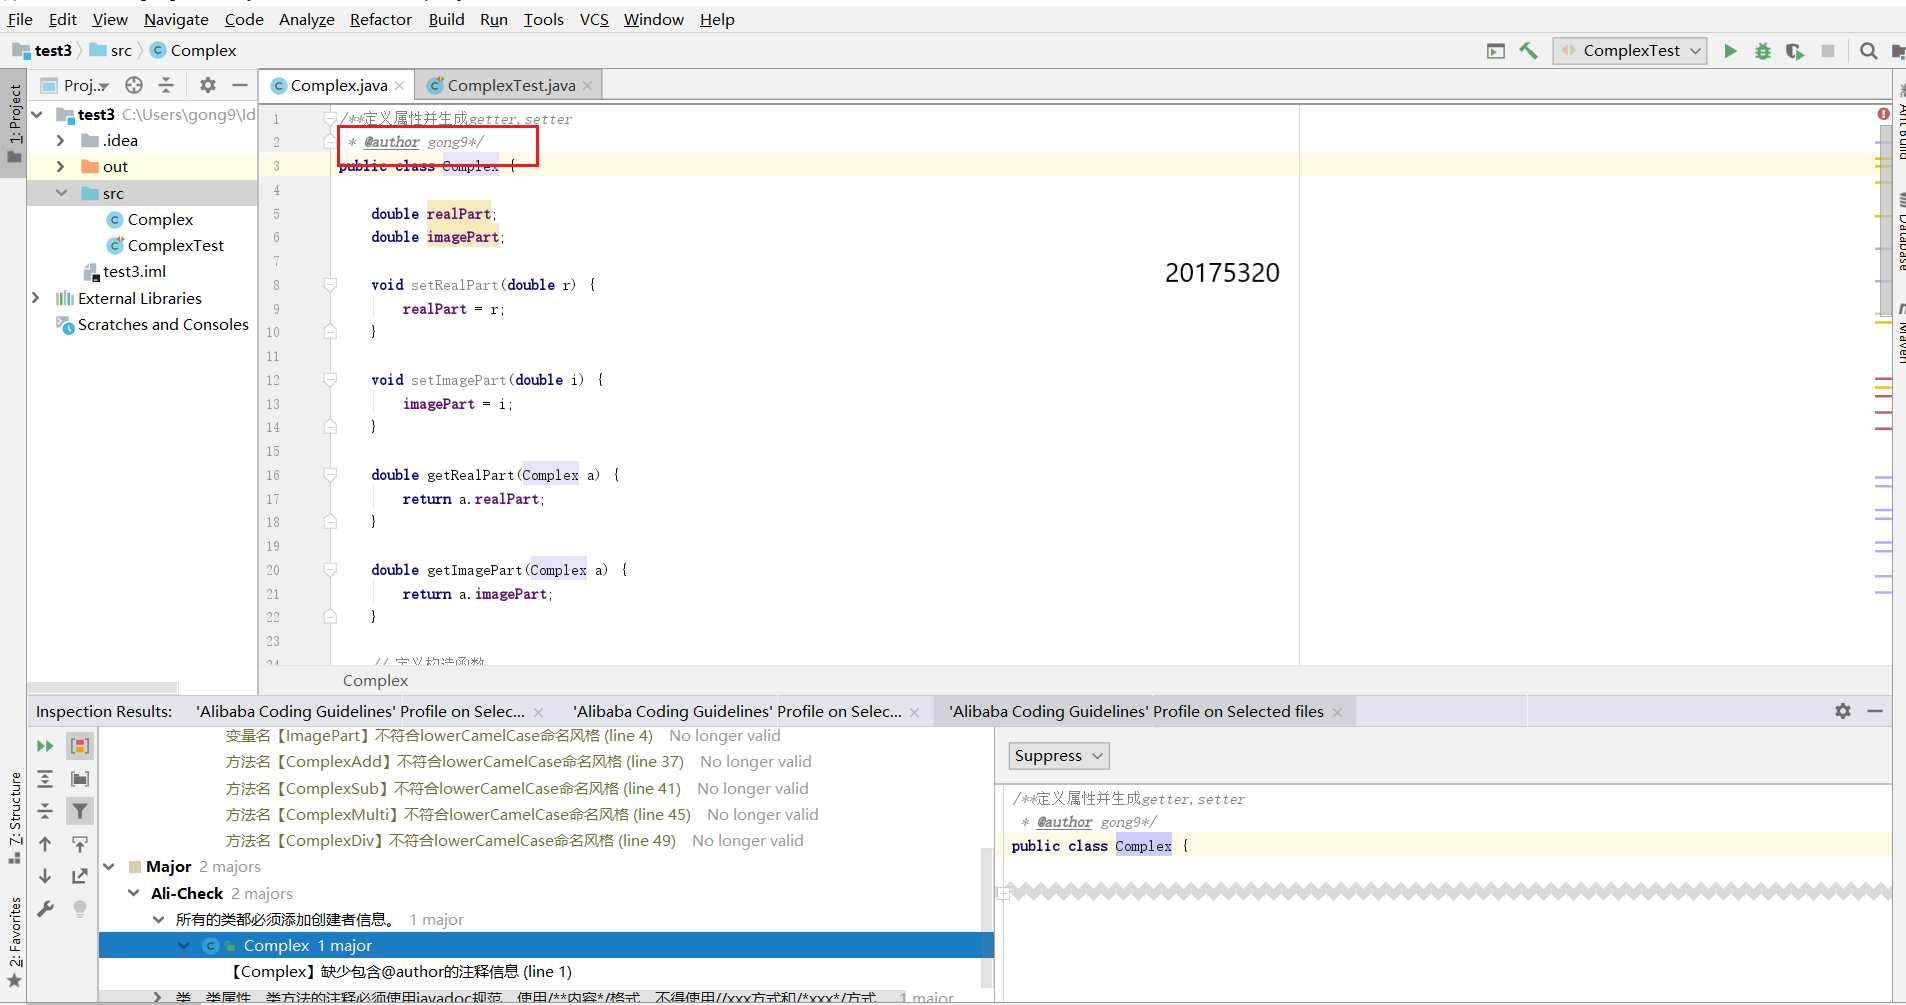Toggle the Z: Structure tool window
The height and width of the screenshot is (1005, 1906).
14,816
